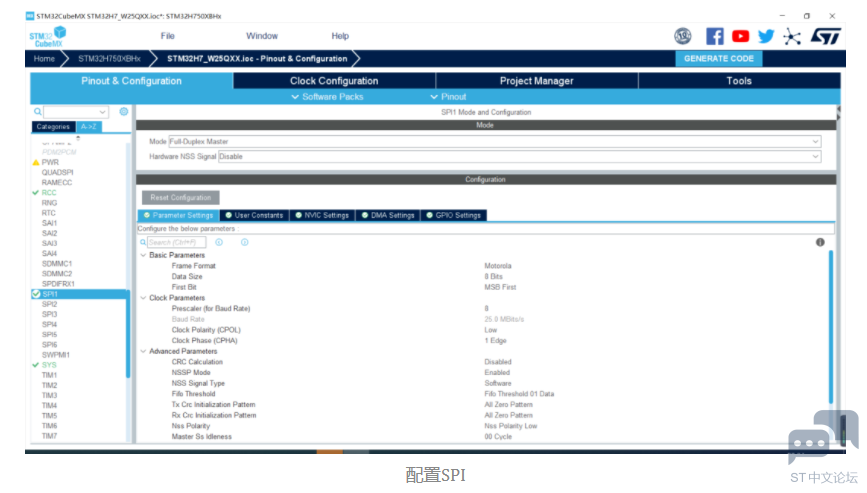
Task: Open the peripheral search combo box
Action: [x=76, y=112]
